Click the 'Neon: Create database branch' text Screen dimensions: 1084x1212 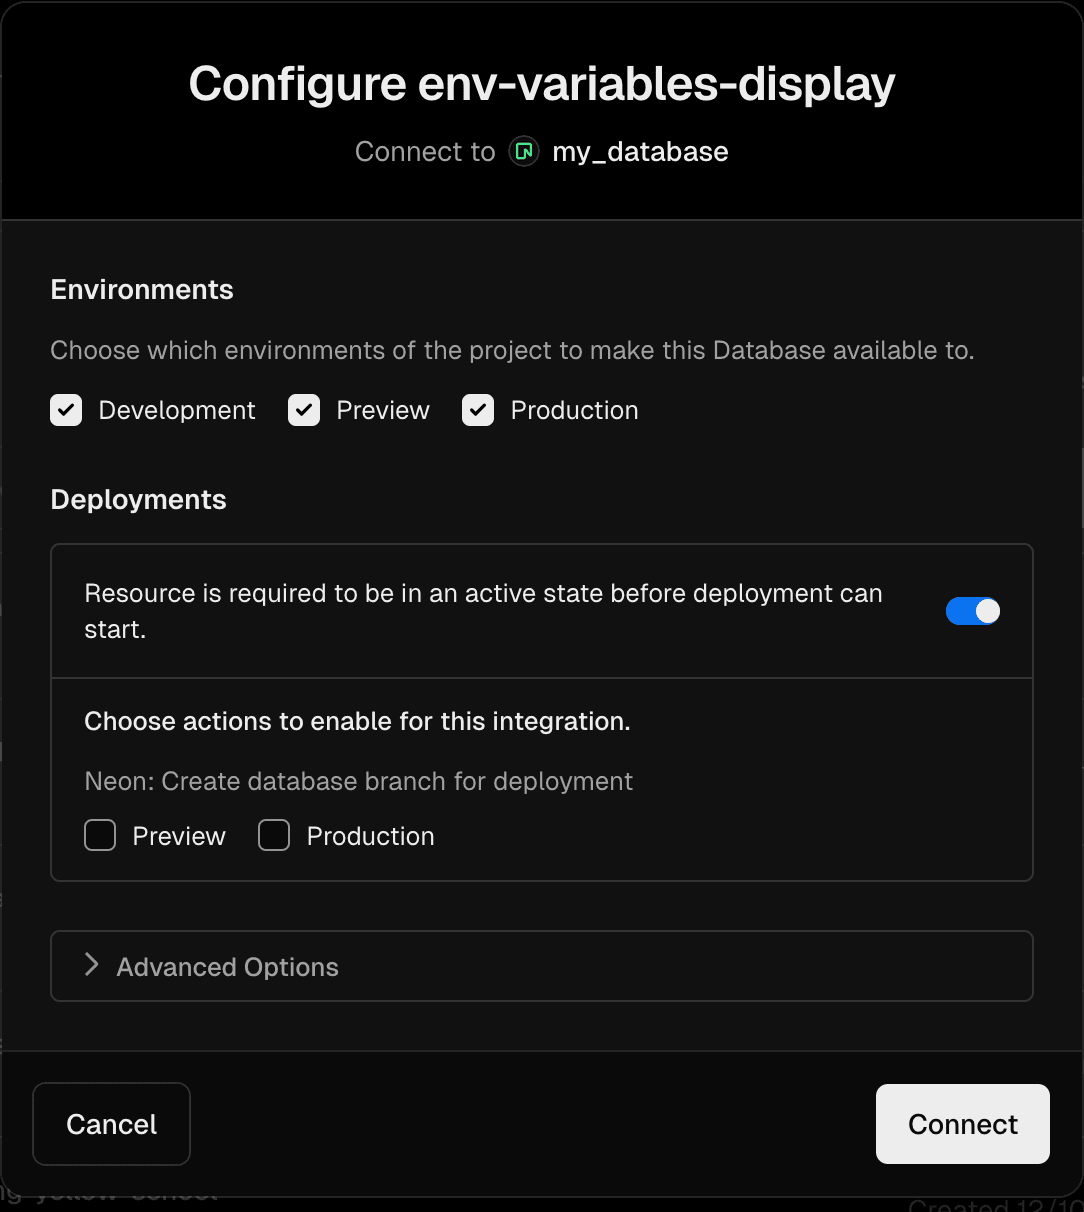point(358,781)
